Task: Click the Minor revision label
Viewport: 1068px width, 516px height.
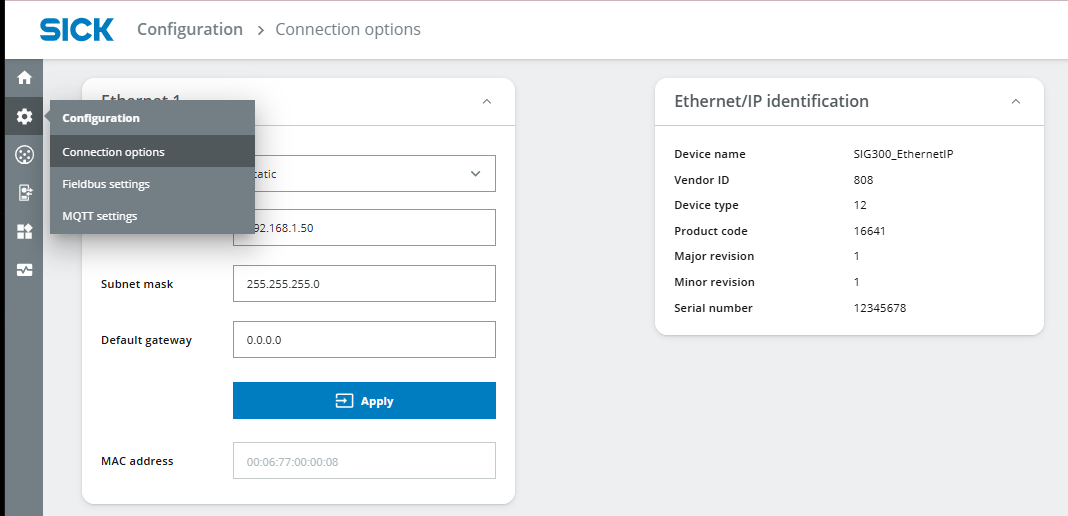Action: click(x=714, y=282)
